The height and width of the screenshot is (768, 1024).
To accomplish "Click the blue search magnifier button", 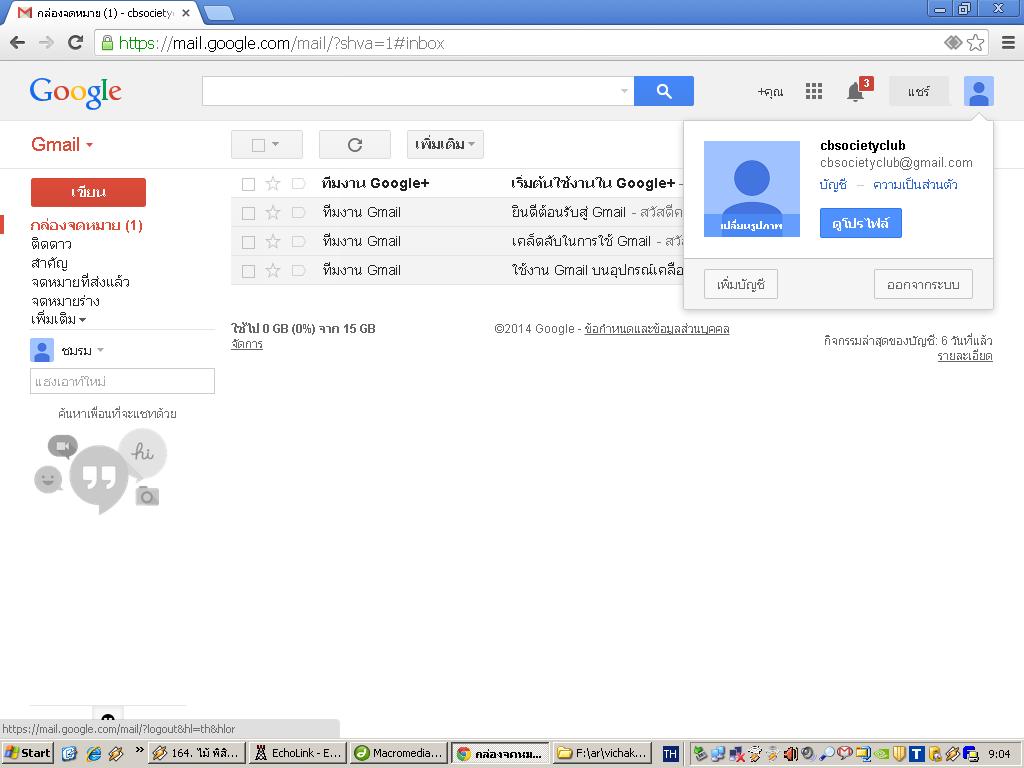I will [664, 91].
